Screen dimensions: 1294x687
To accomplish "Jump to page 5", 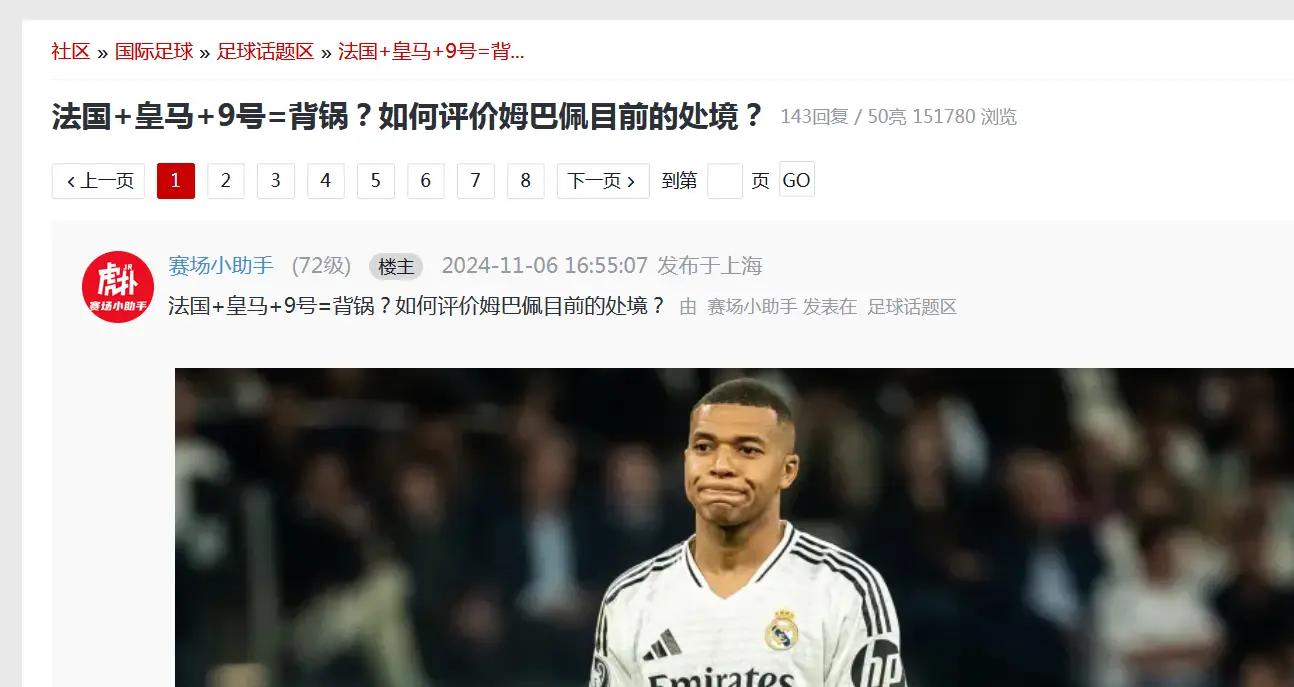I will (376, 181).
